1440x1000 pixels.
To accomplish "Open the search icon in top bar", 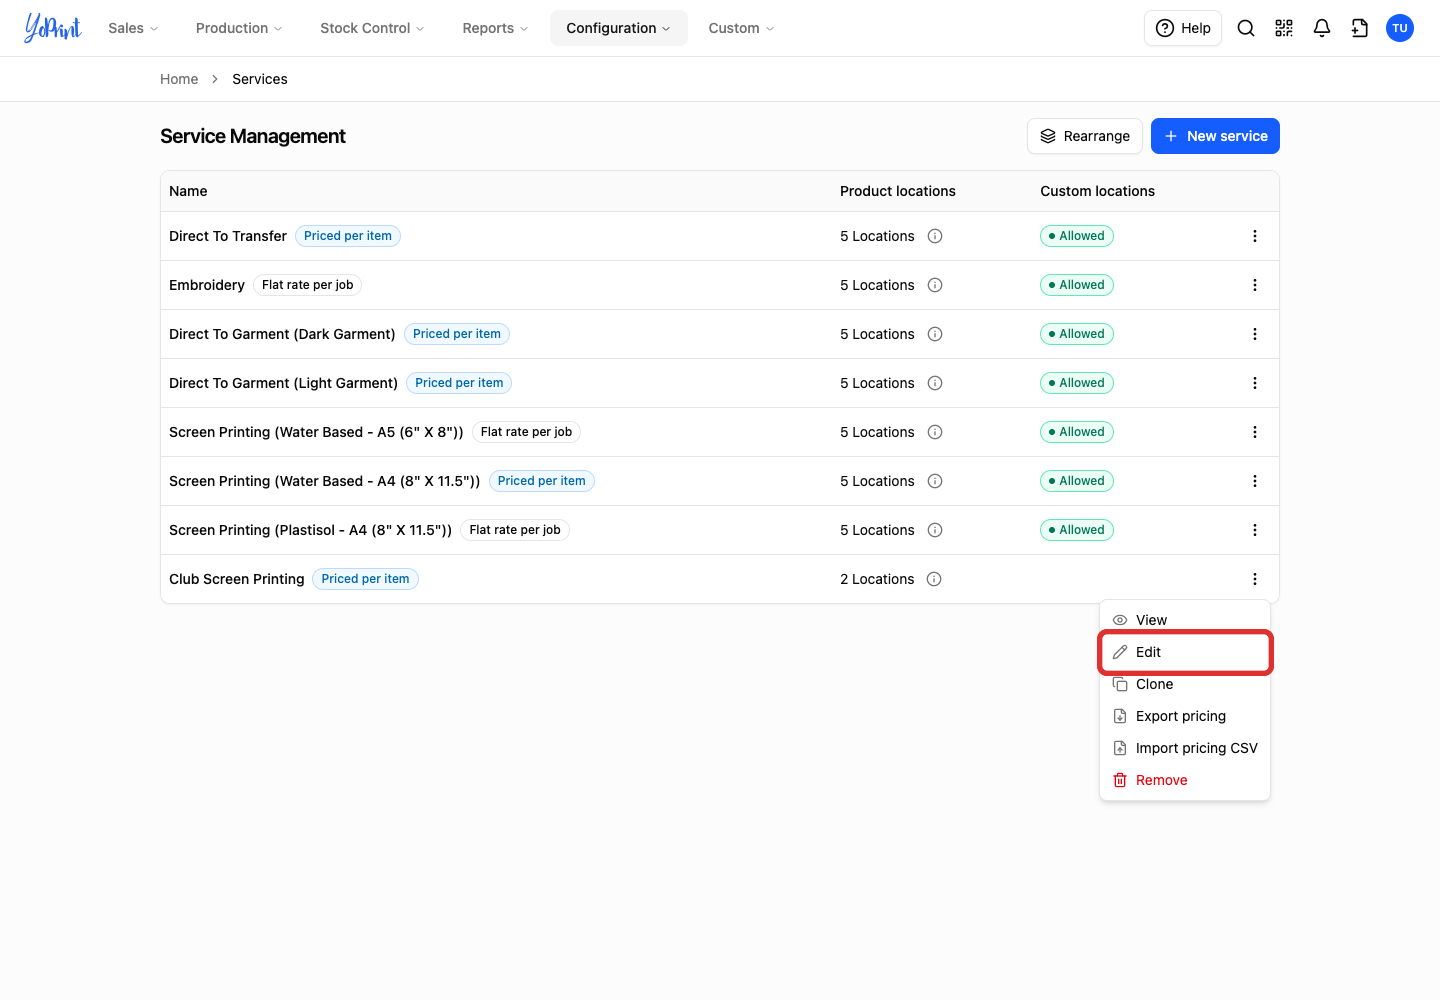I will tap(1246, 28).
